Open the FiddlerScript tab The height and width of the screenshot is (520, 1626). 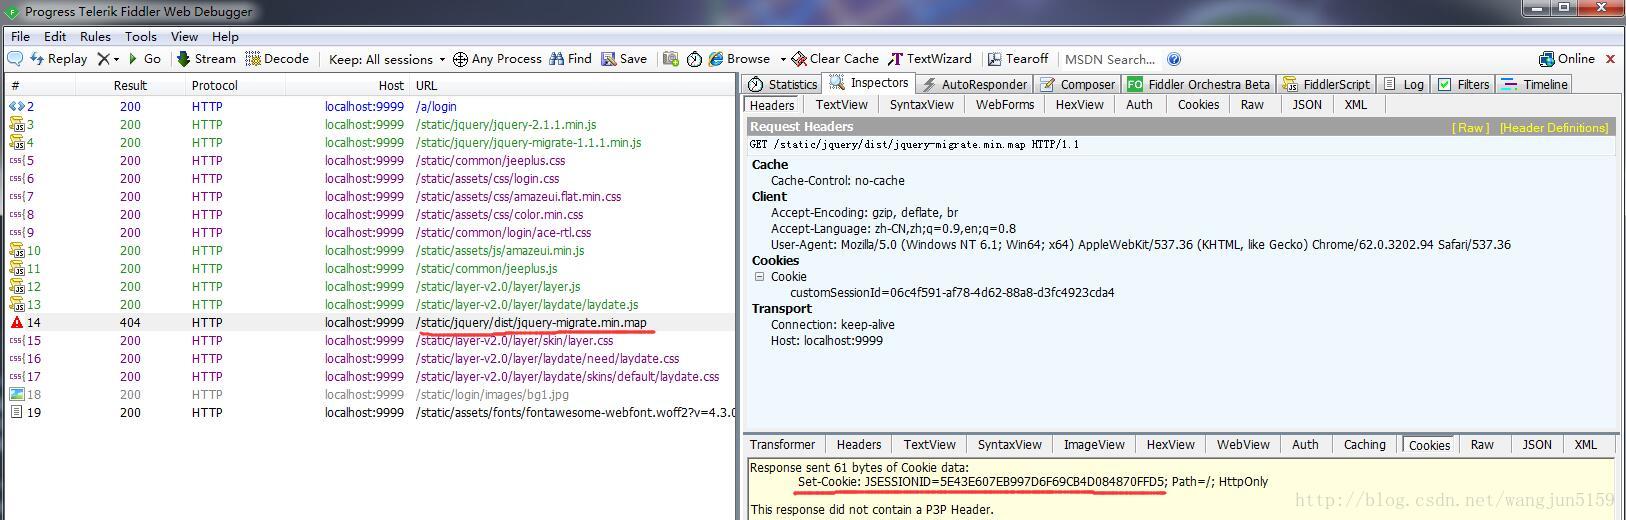pyautogui.click(x=1327, y=84)
